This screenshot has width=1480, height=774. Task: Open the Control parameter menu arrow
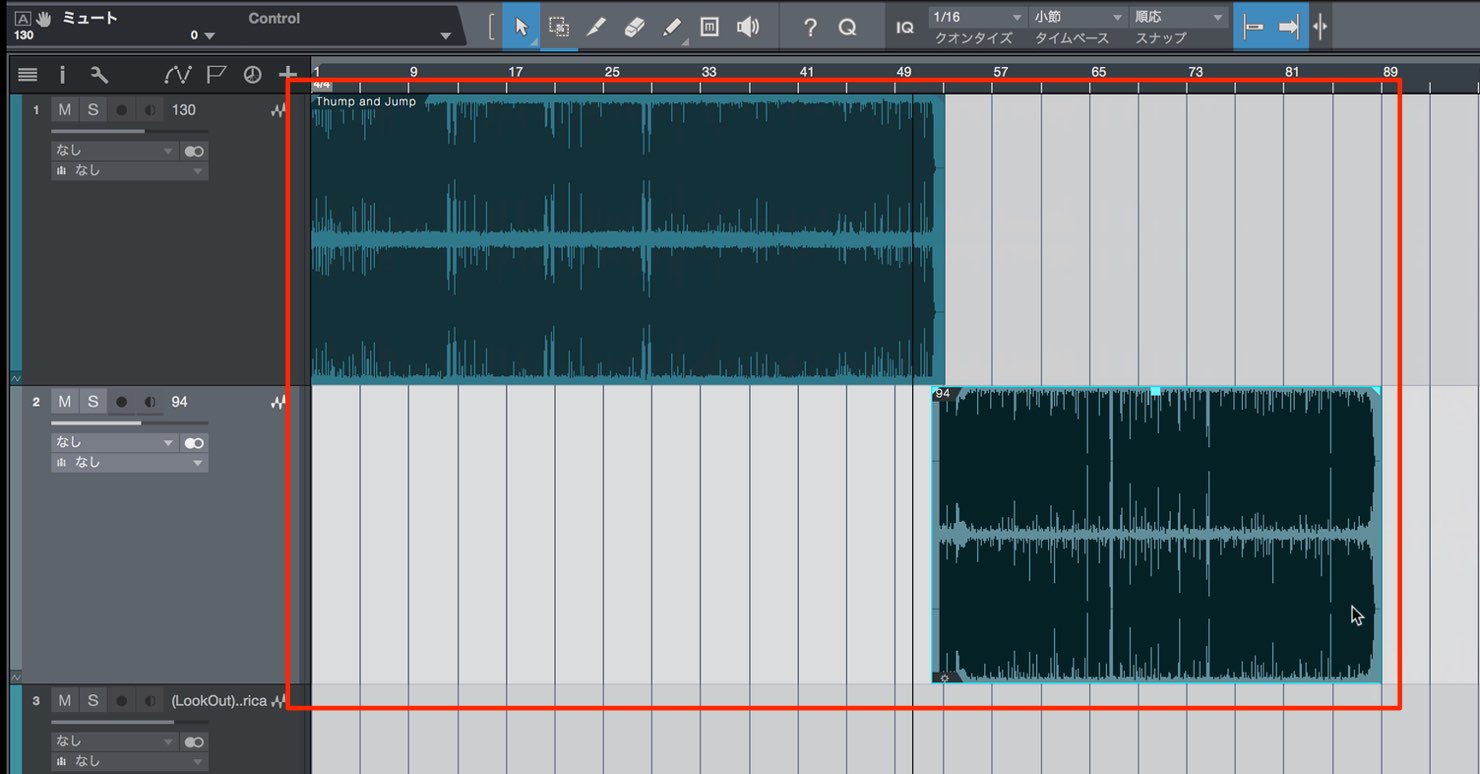[x=446, y=36]
